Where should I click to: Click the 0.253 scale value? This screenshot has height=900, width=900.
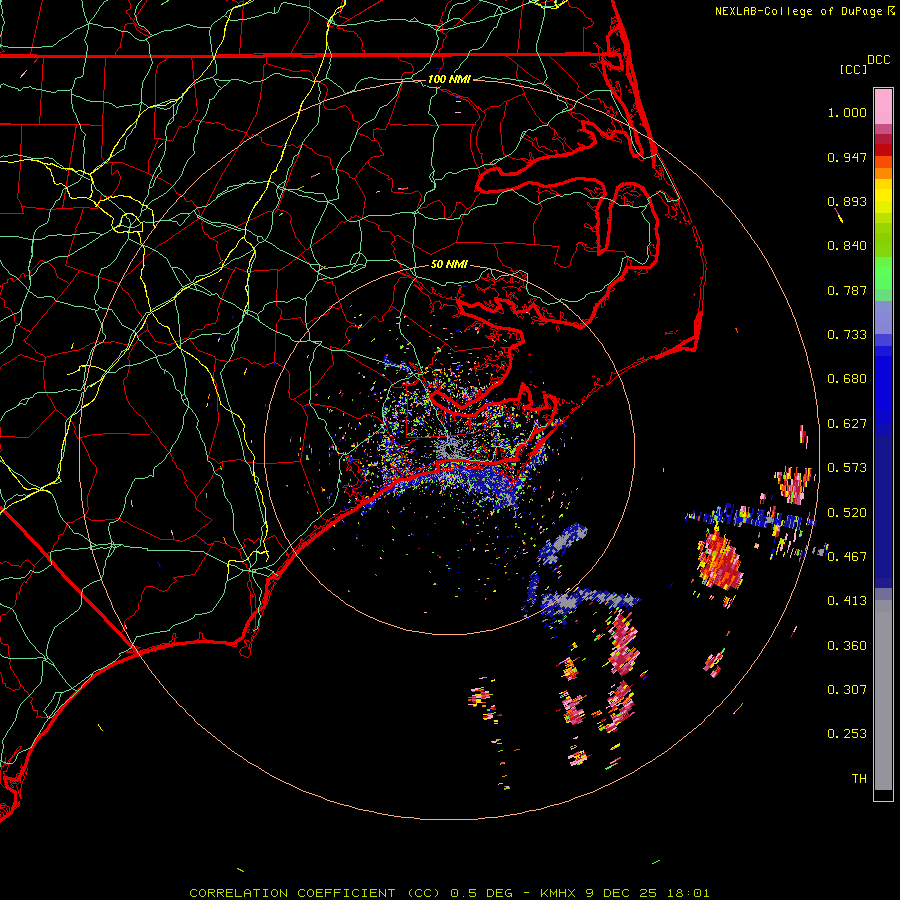click(x=847, y=734)
